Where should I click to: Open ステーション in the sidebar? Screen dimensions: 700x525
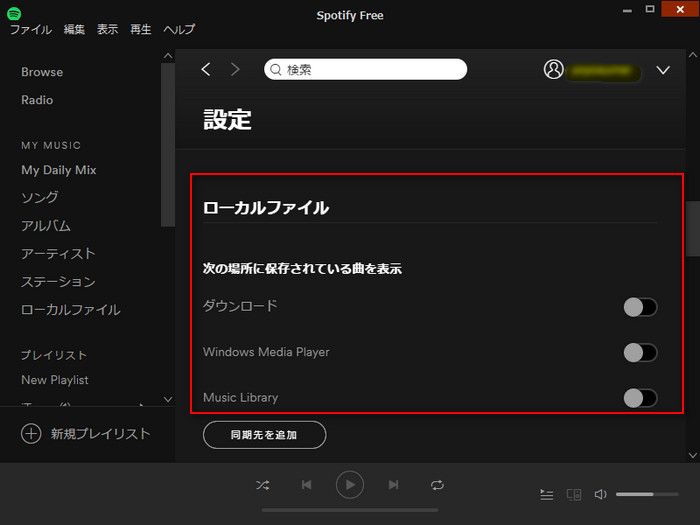58,282
